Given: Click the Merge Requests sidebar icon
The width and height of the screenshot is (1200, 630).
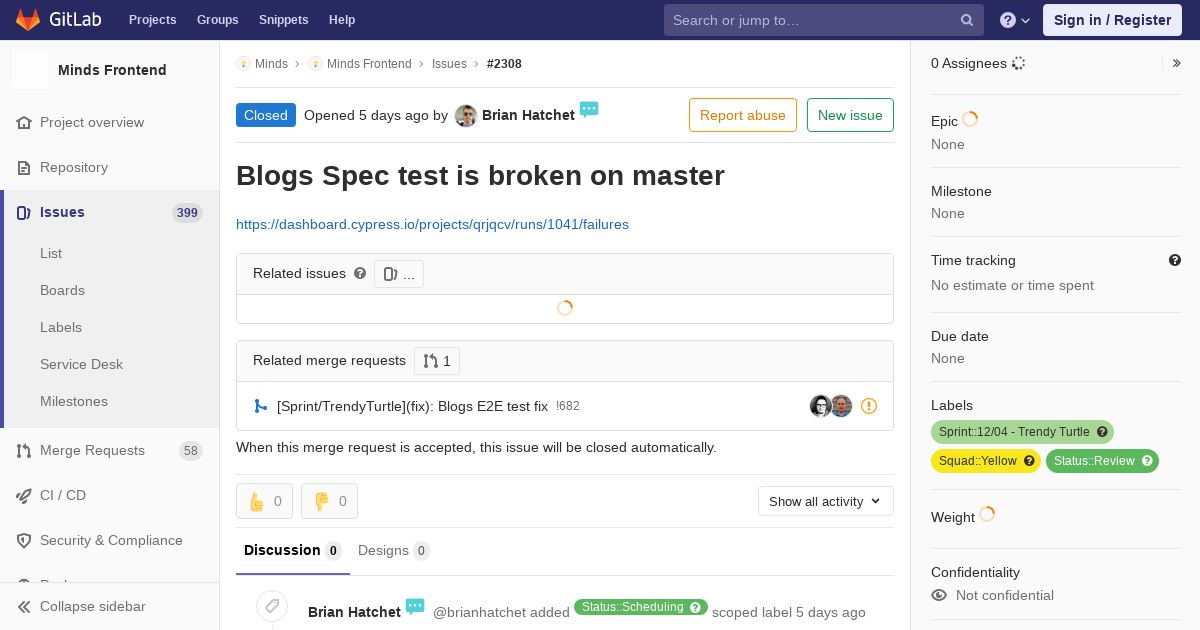Looking at the screenshot, I should [x=24, y=450].
